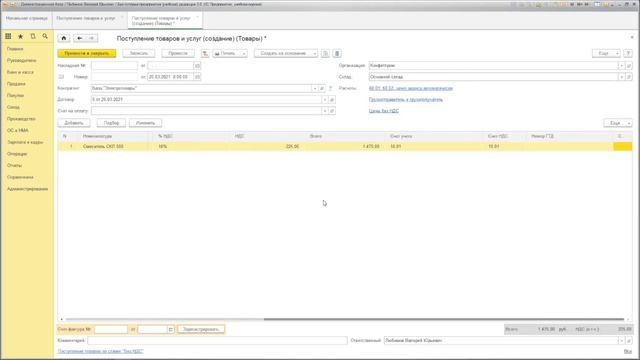Open Договор record with the open-form icon

pos(332,100)
